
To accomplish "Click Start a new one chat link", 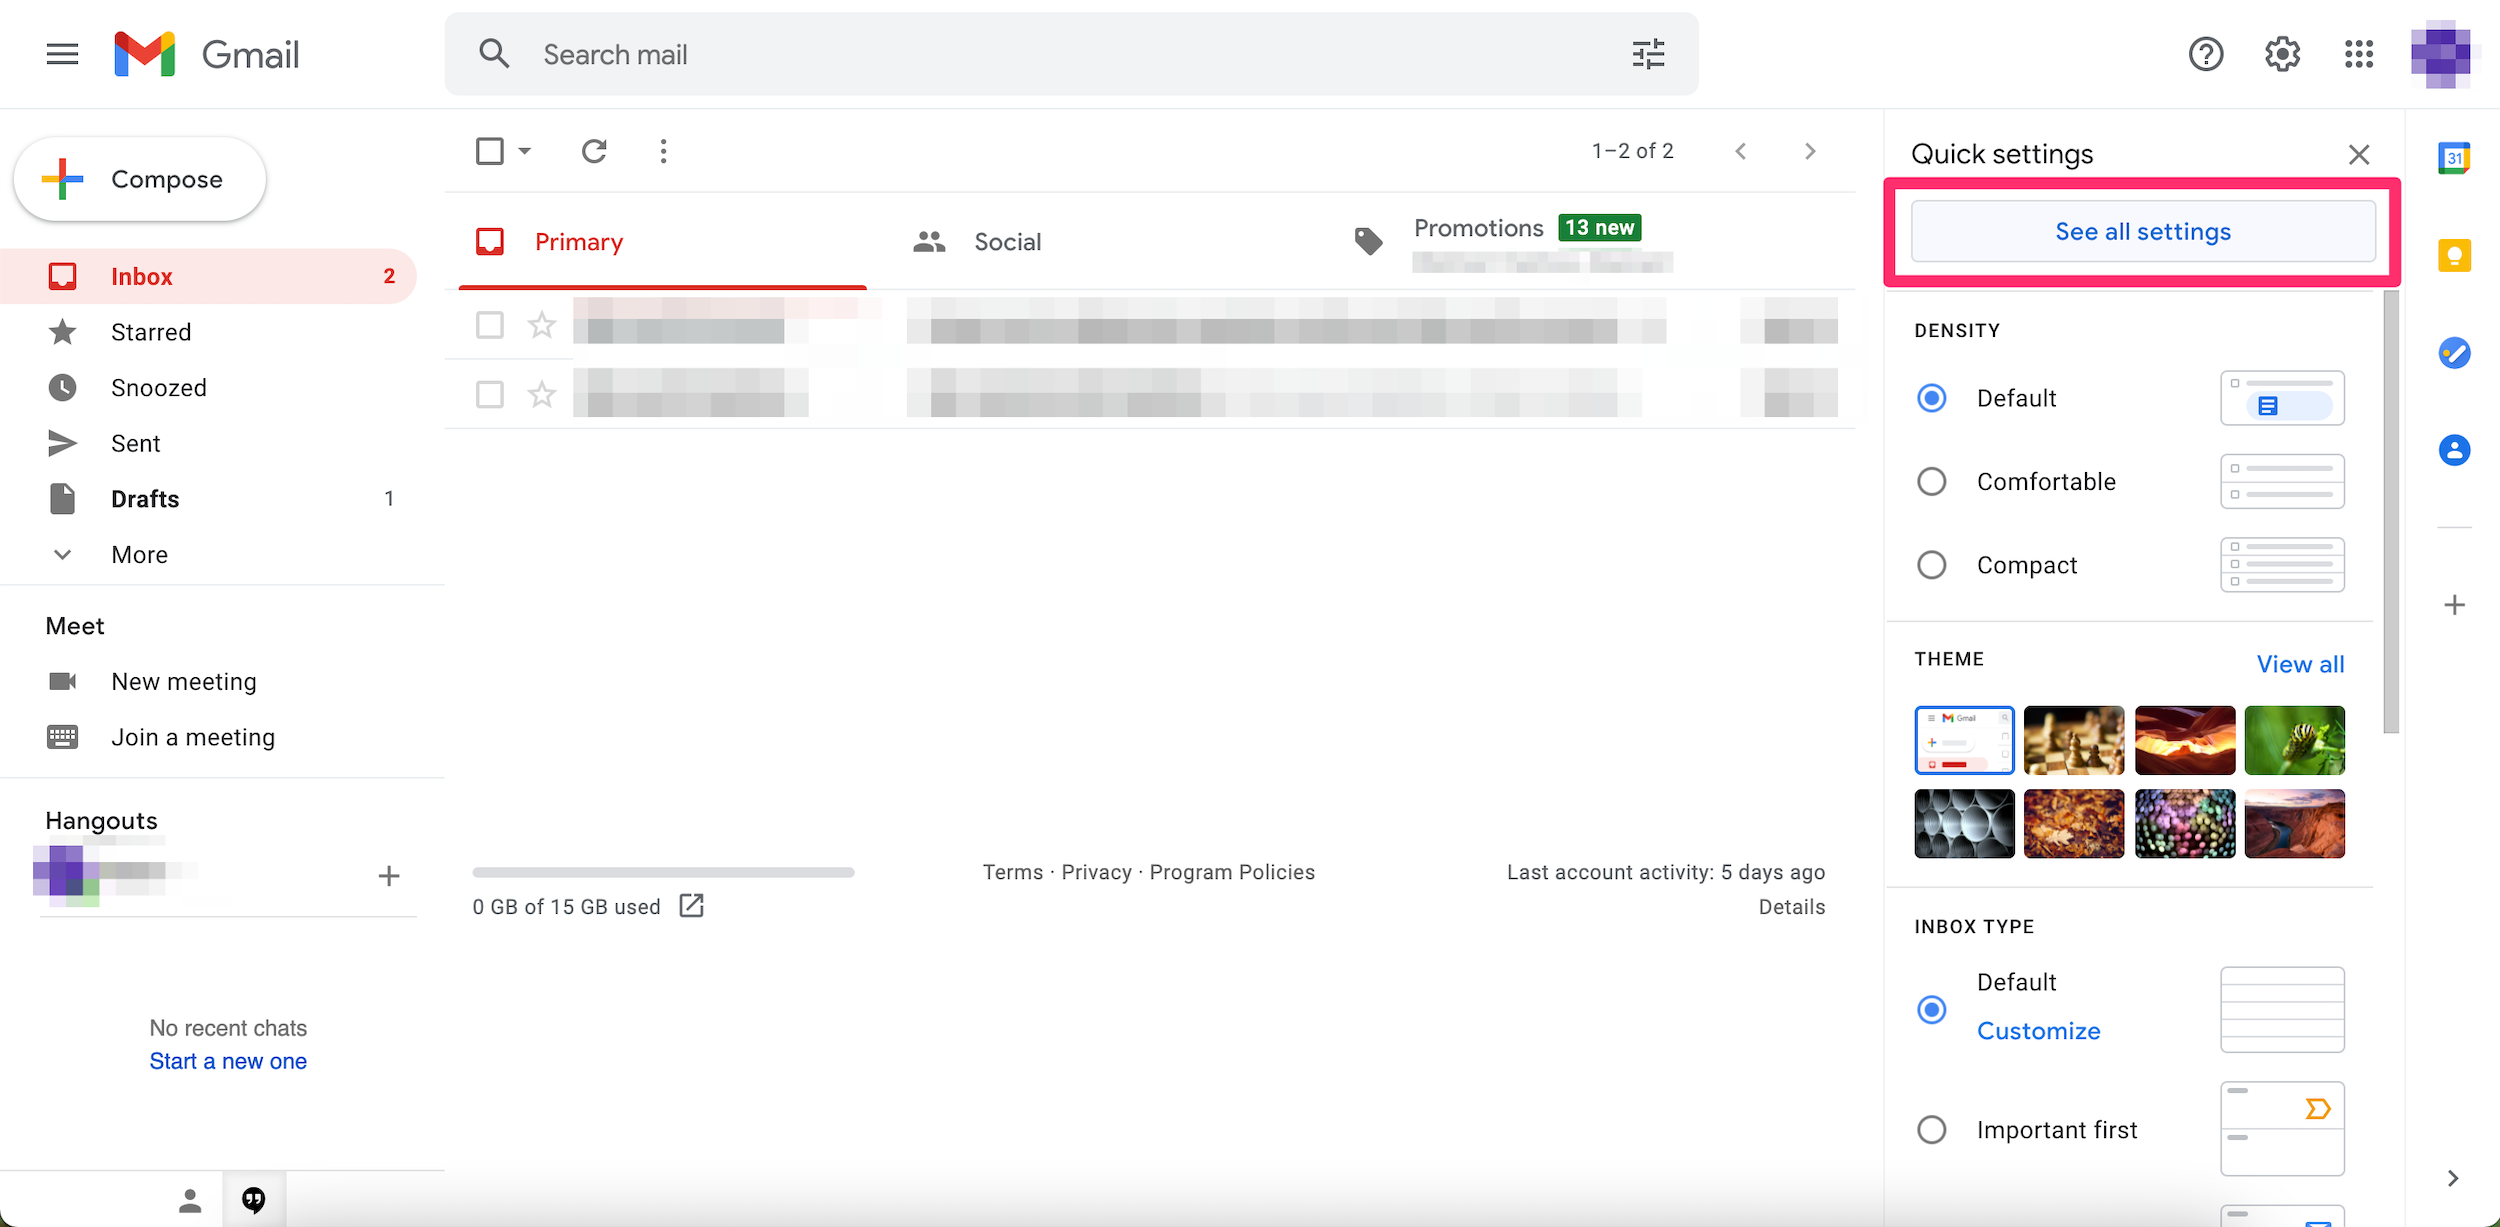I will coord(228,1061).
